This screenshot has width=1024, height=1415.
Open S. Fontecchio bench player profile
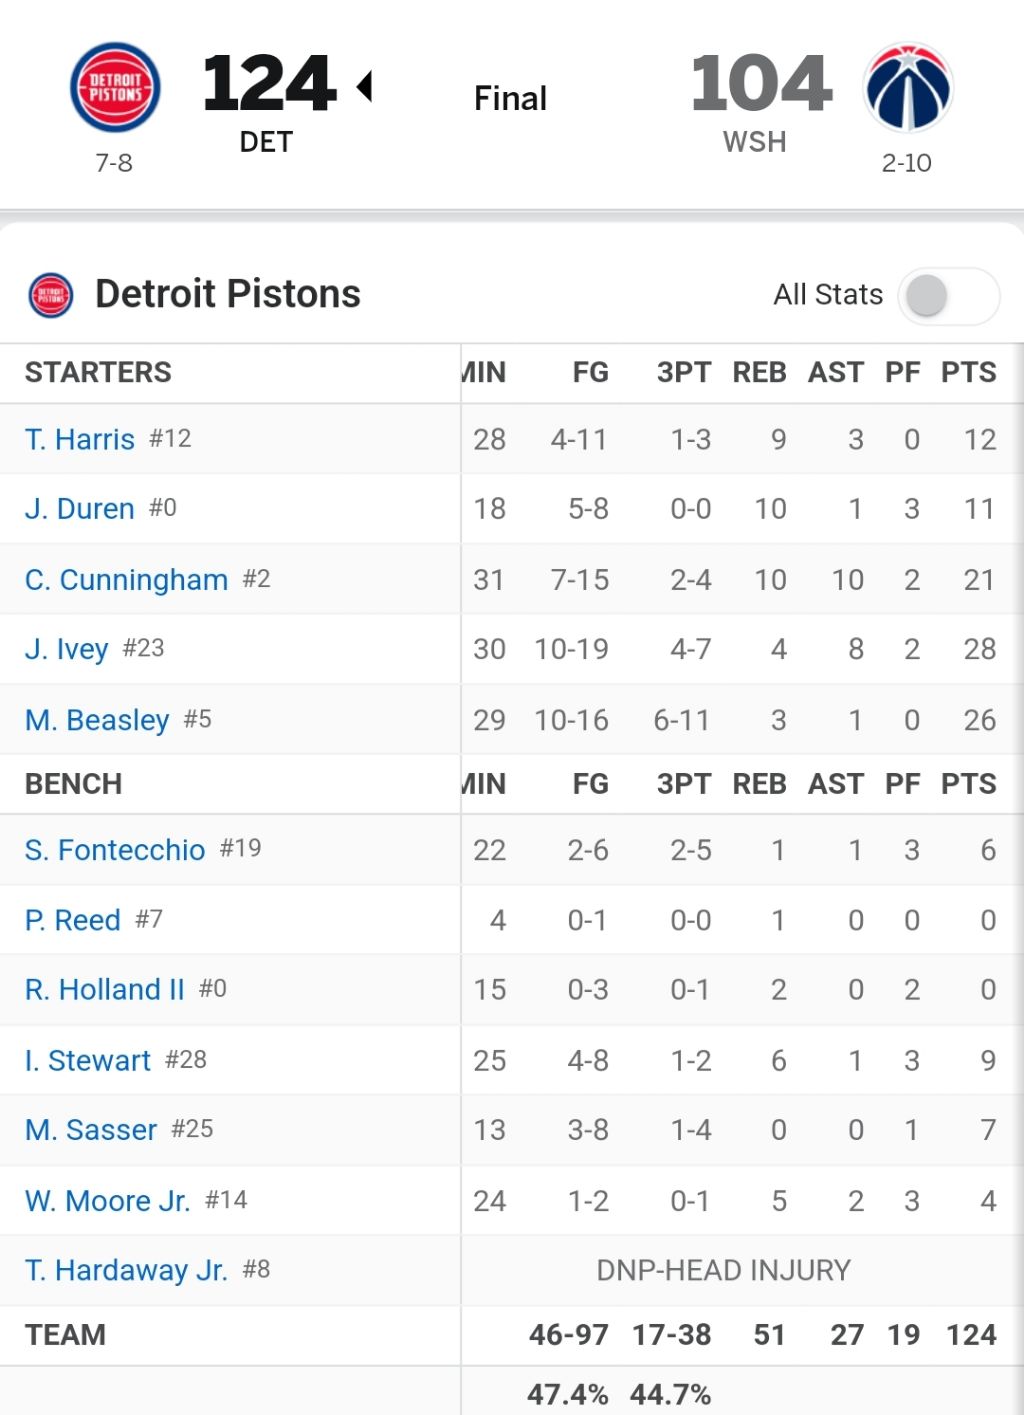click(x=115, y=850)
